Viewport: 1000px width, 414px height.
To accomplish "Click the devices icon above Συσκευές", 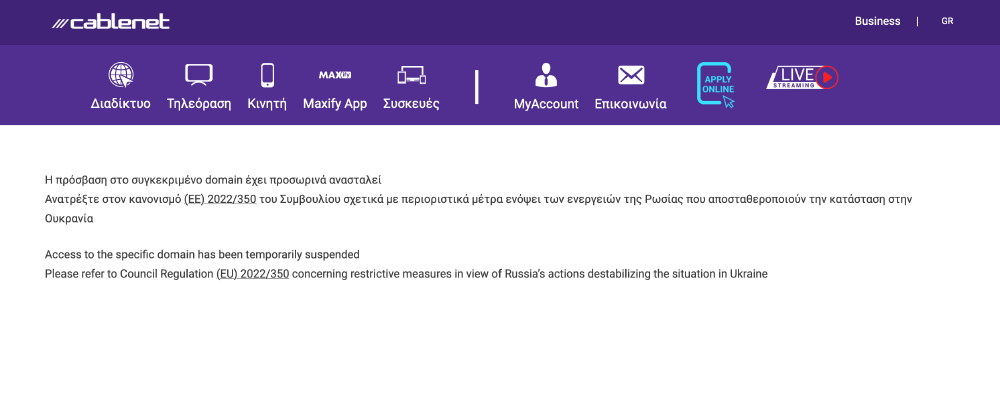I will tap(411, 75).
